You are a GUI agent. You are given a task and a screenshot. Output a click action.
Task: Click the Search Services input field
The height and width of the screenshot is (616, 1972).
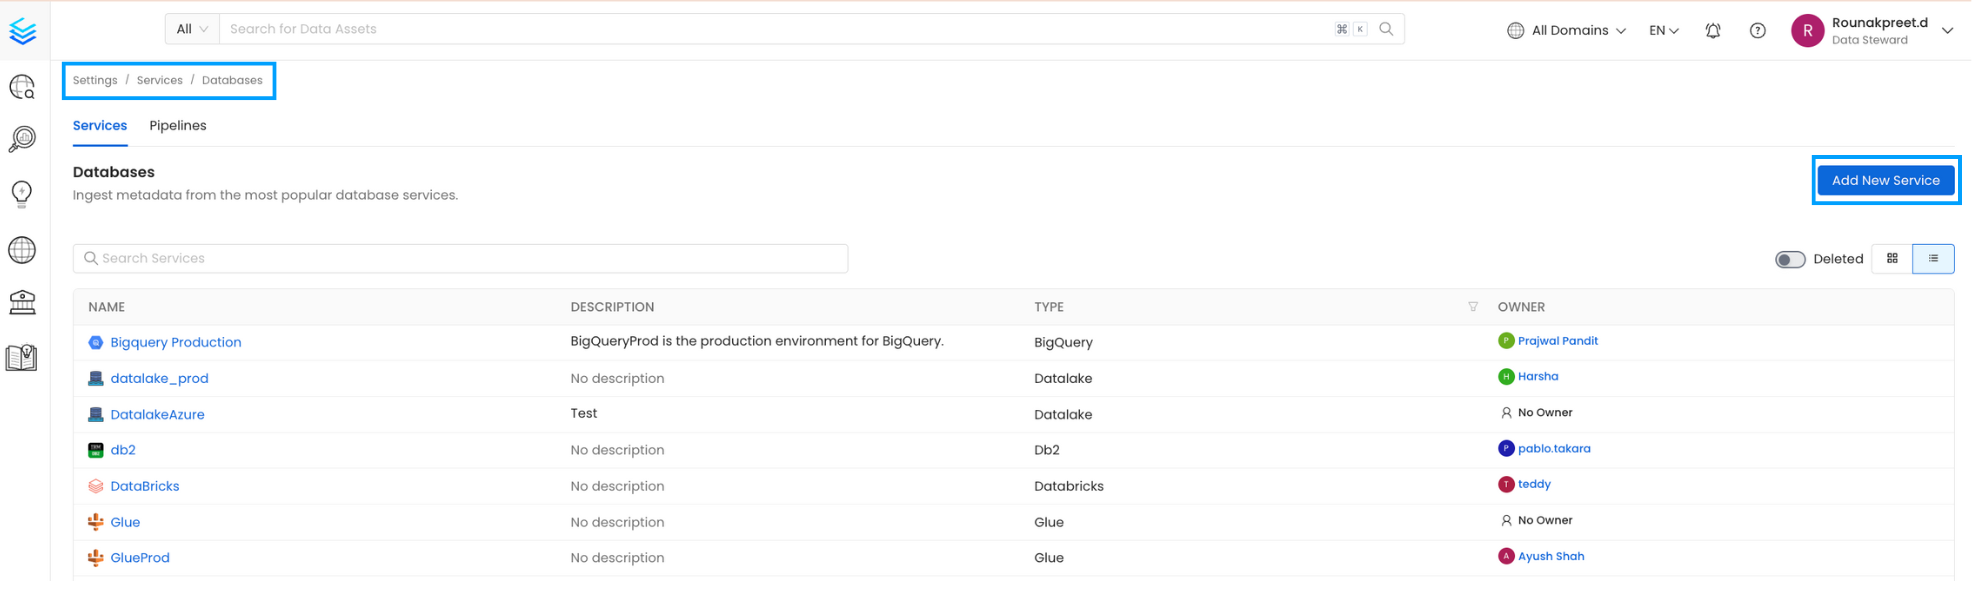coord(460,258)
